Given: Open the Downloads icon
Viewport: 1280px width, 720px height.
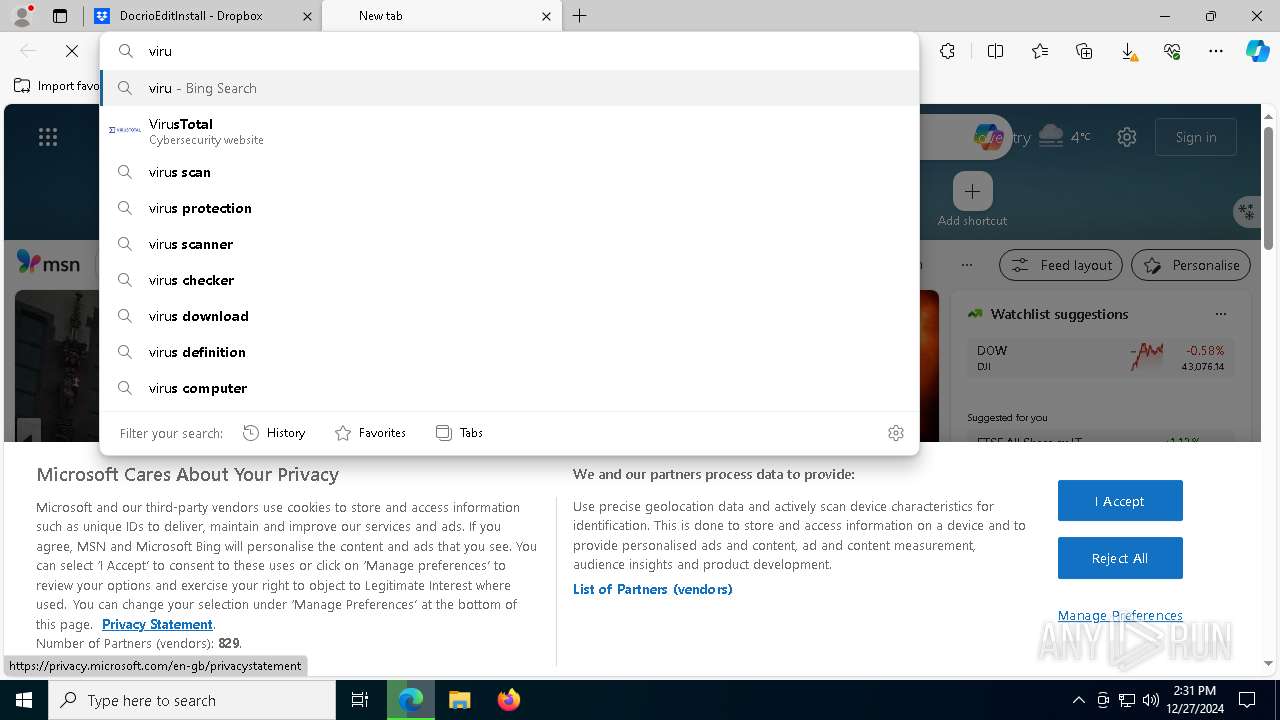Looking at the screenshot, I should tap(1128, 51).
